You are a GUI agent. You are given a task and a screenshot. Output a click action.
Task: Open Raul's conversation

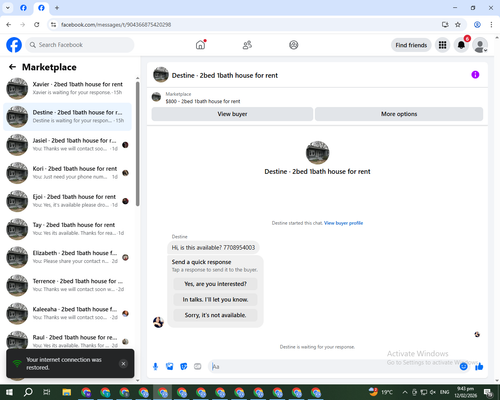pos(68,341)
